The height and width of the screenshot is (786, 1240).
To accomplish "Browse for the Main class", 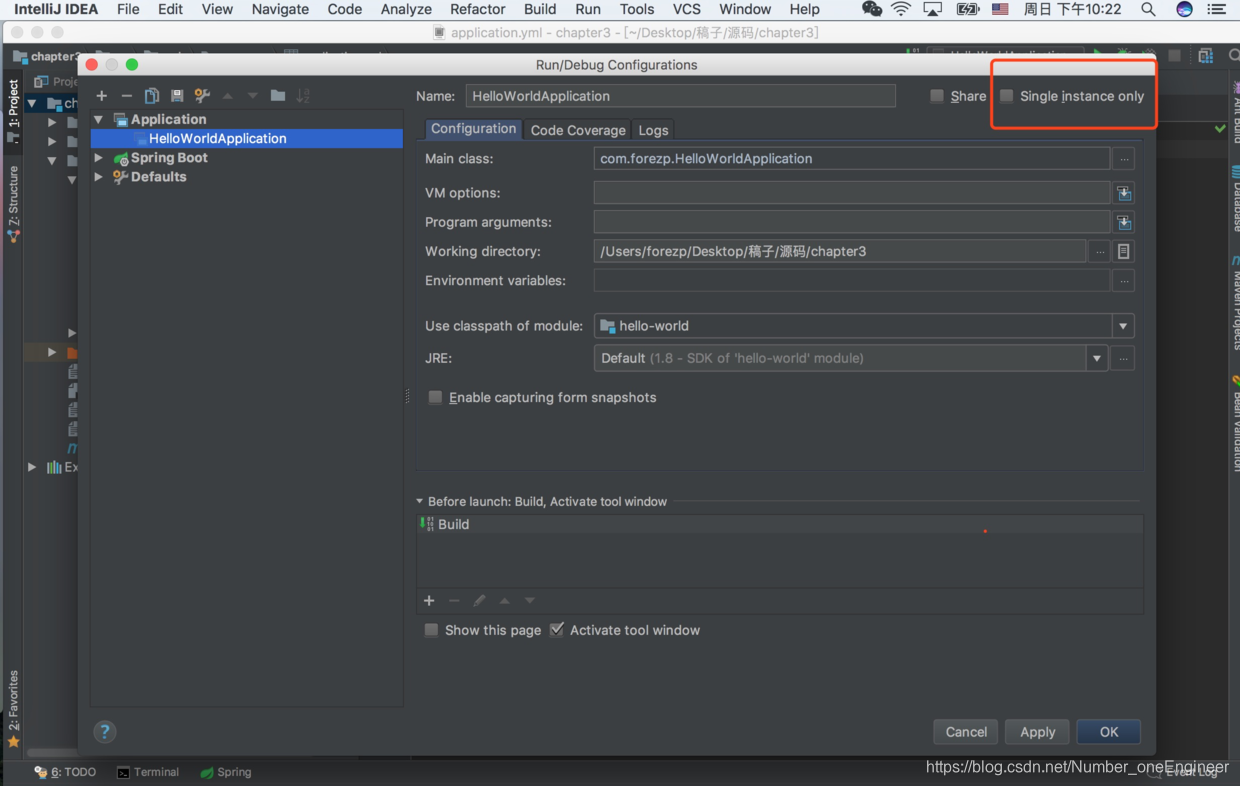I will point(1124,159).
